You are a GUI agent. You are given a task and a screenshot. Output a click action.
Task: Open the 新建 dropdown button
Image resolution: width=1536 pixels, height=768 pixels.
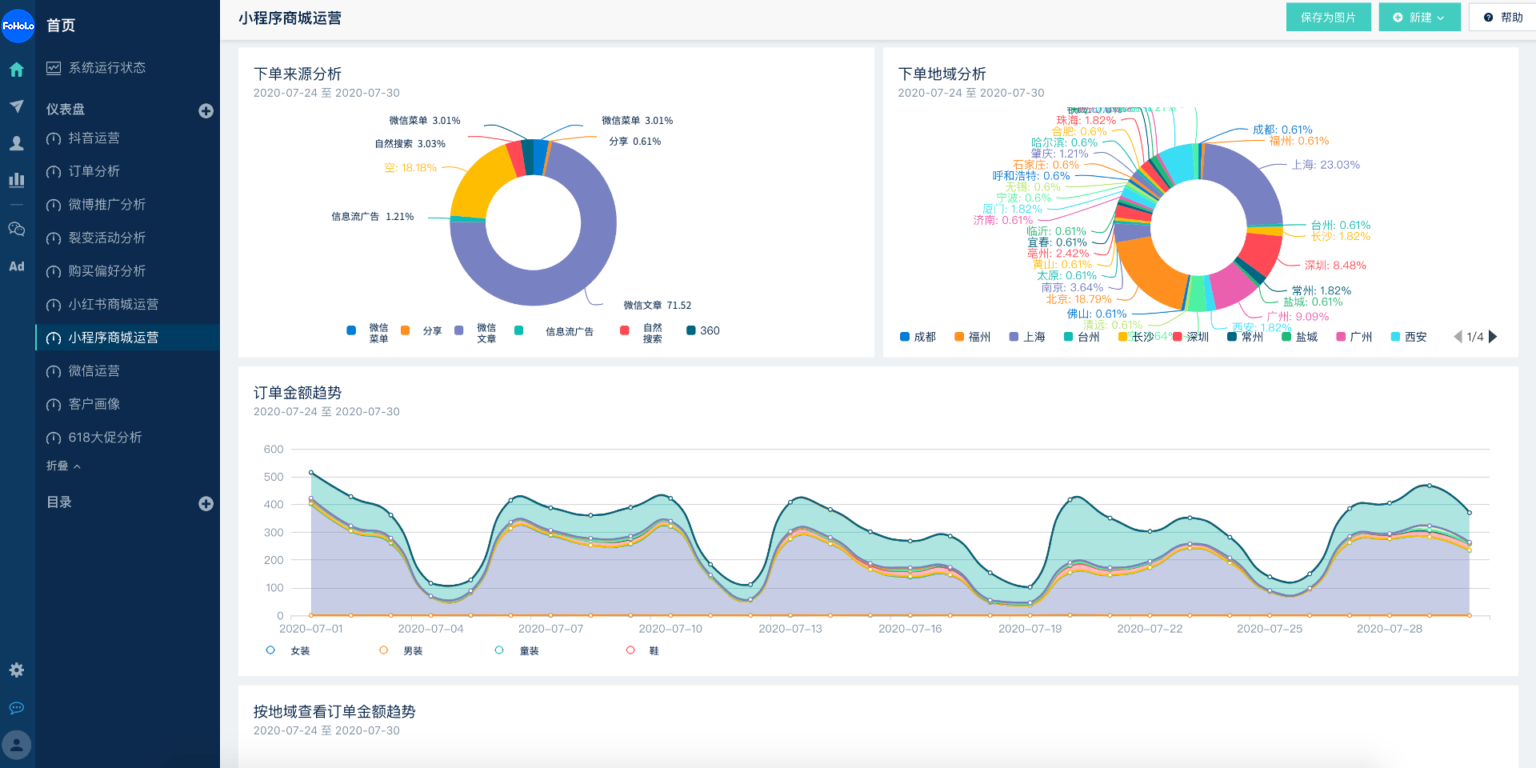pos(1419,17)
